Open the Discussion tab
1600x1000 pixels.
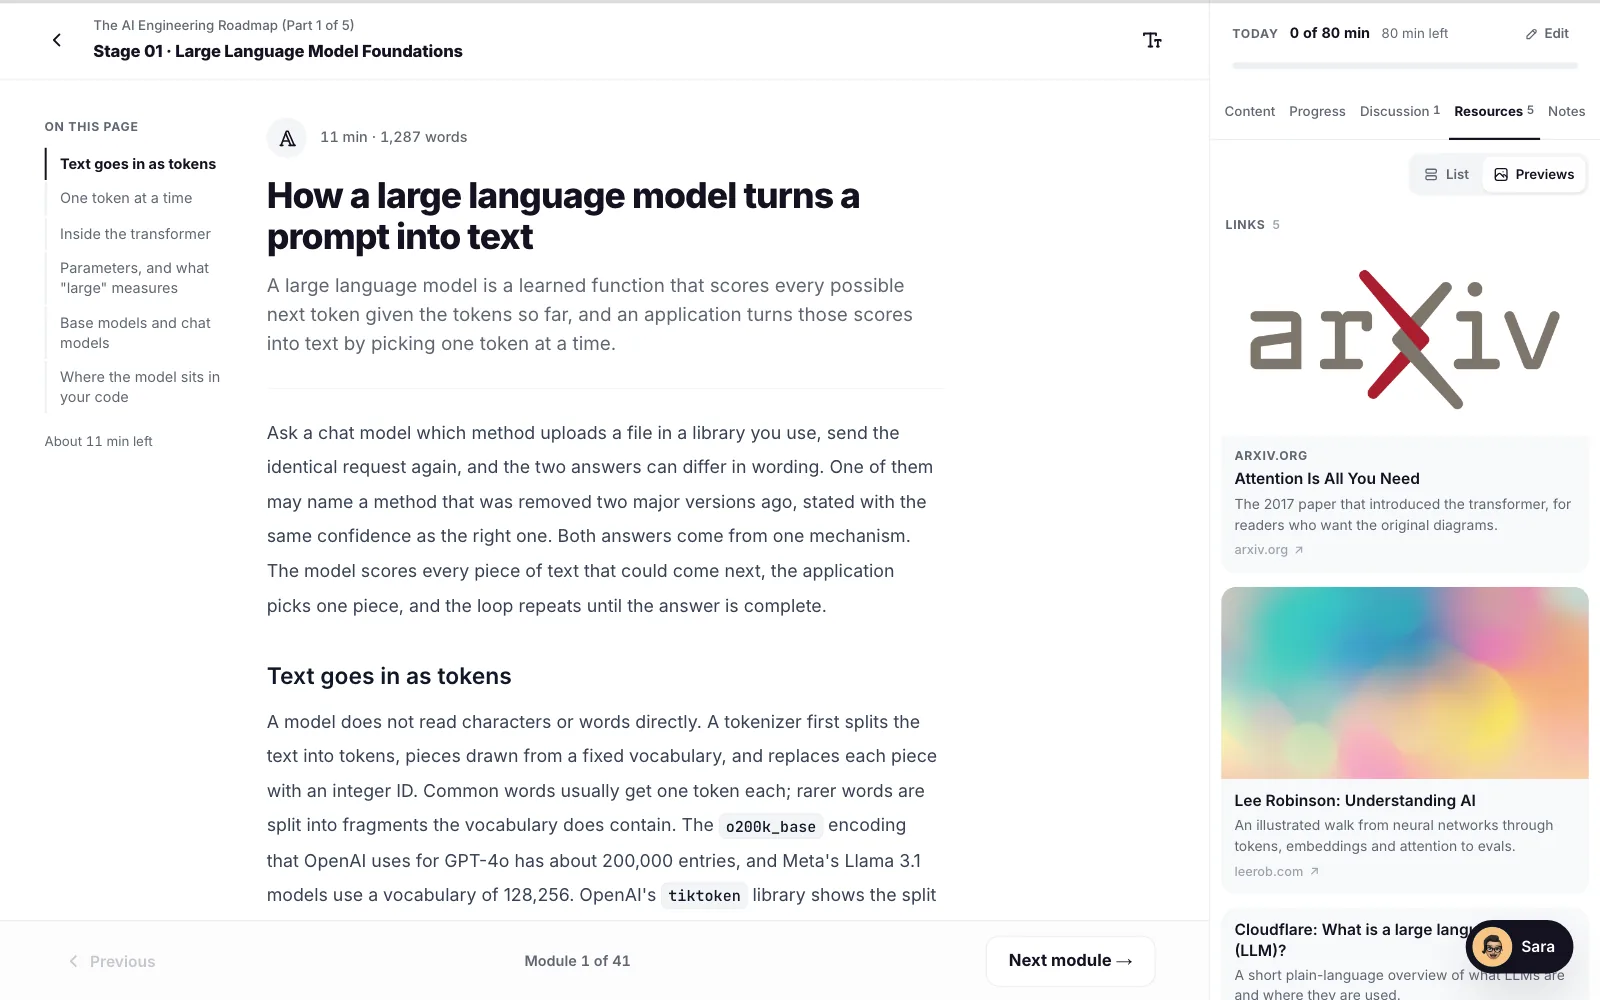(1399, 111)
